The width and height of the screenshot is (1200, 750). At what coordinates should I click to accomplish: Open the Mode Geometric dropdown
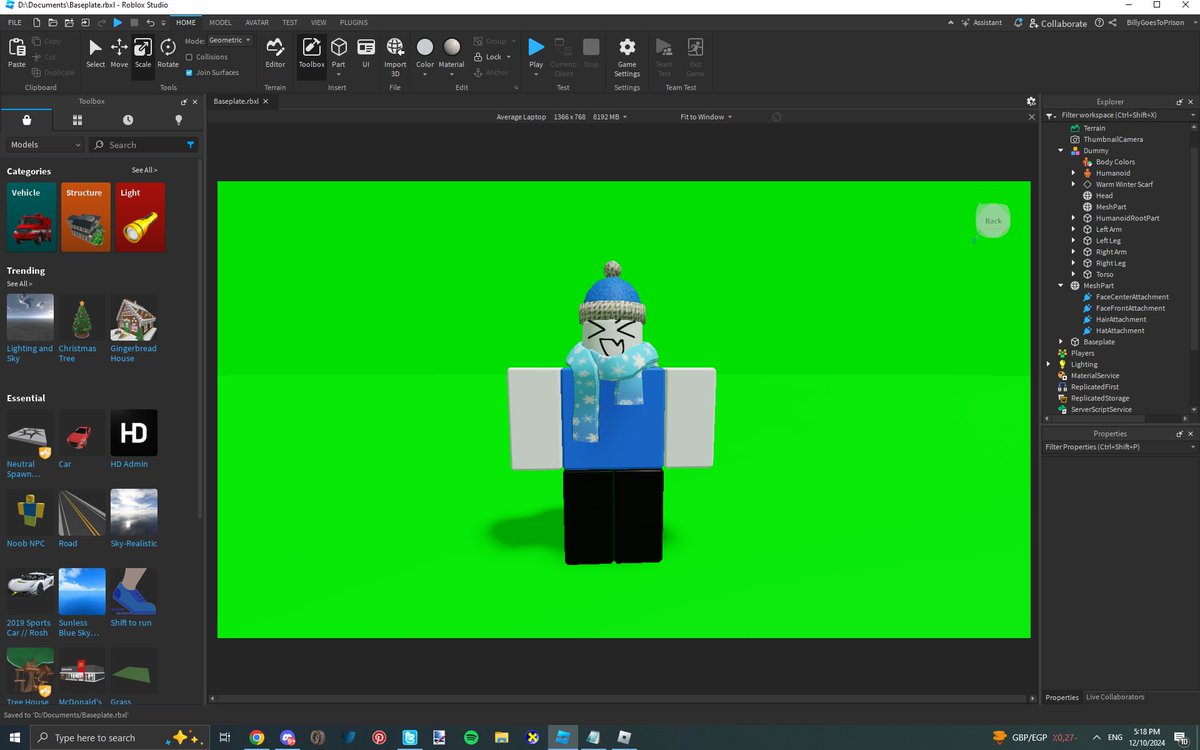[x=231, y=41]
